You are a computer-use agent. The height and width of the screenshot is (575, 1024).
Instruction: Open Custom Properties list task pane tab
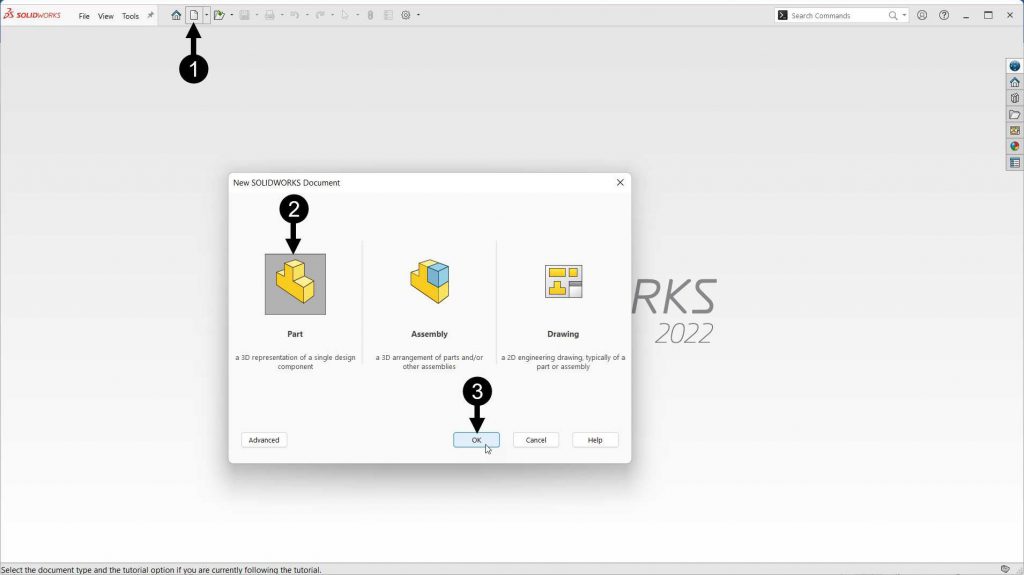click(1014, 163)
